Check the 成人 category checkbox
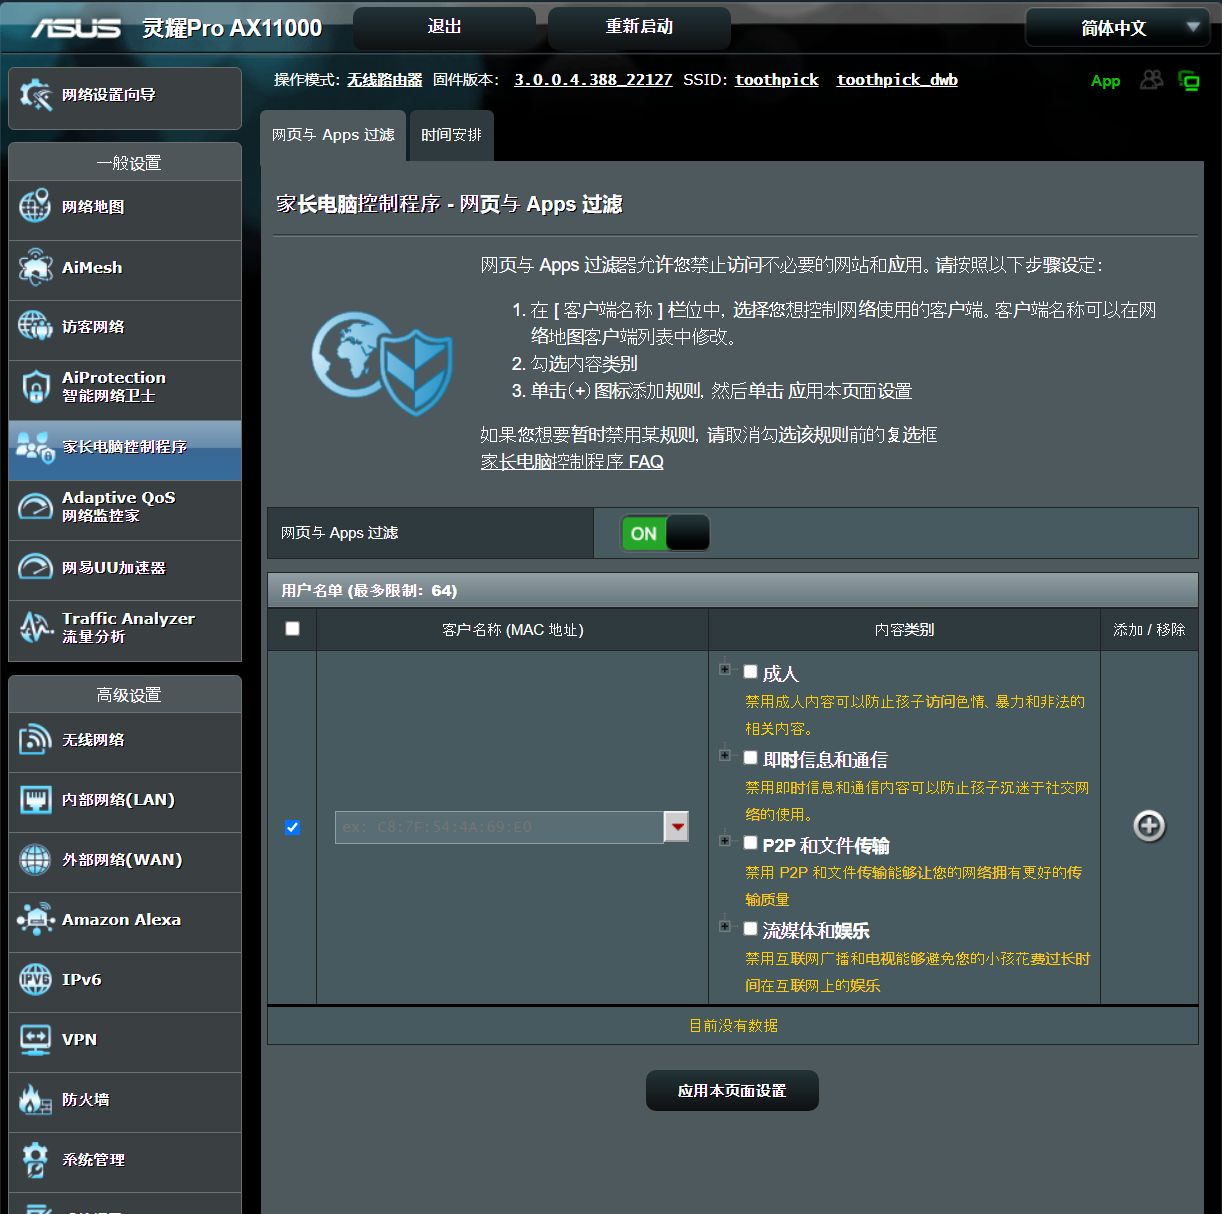1222x1214 pixels. click(x=750, y=672)
